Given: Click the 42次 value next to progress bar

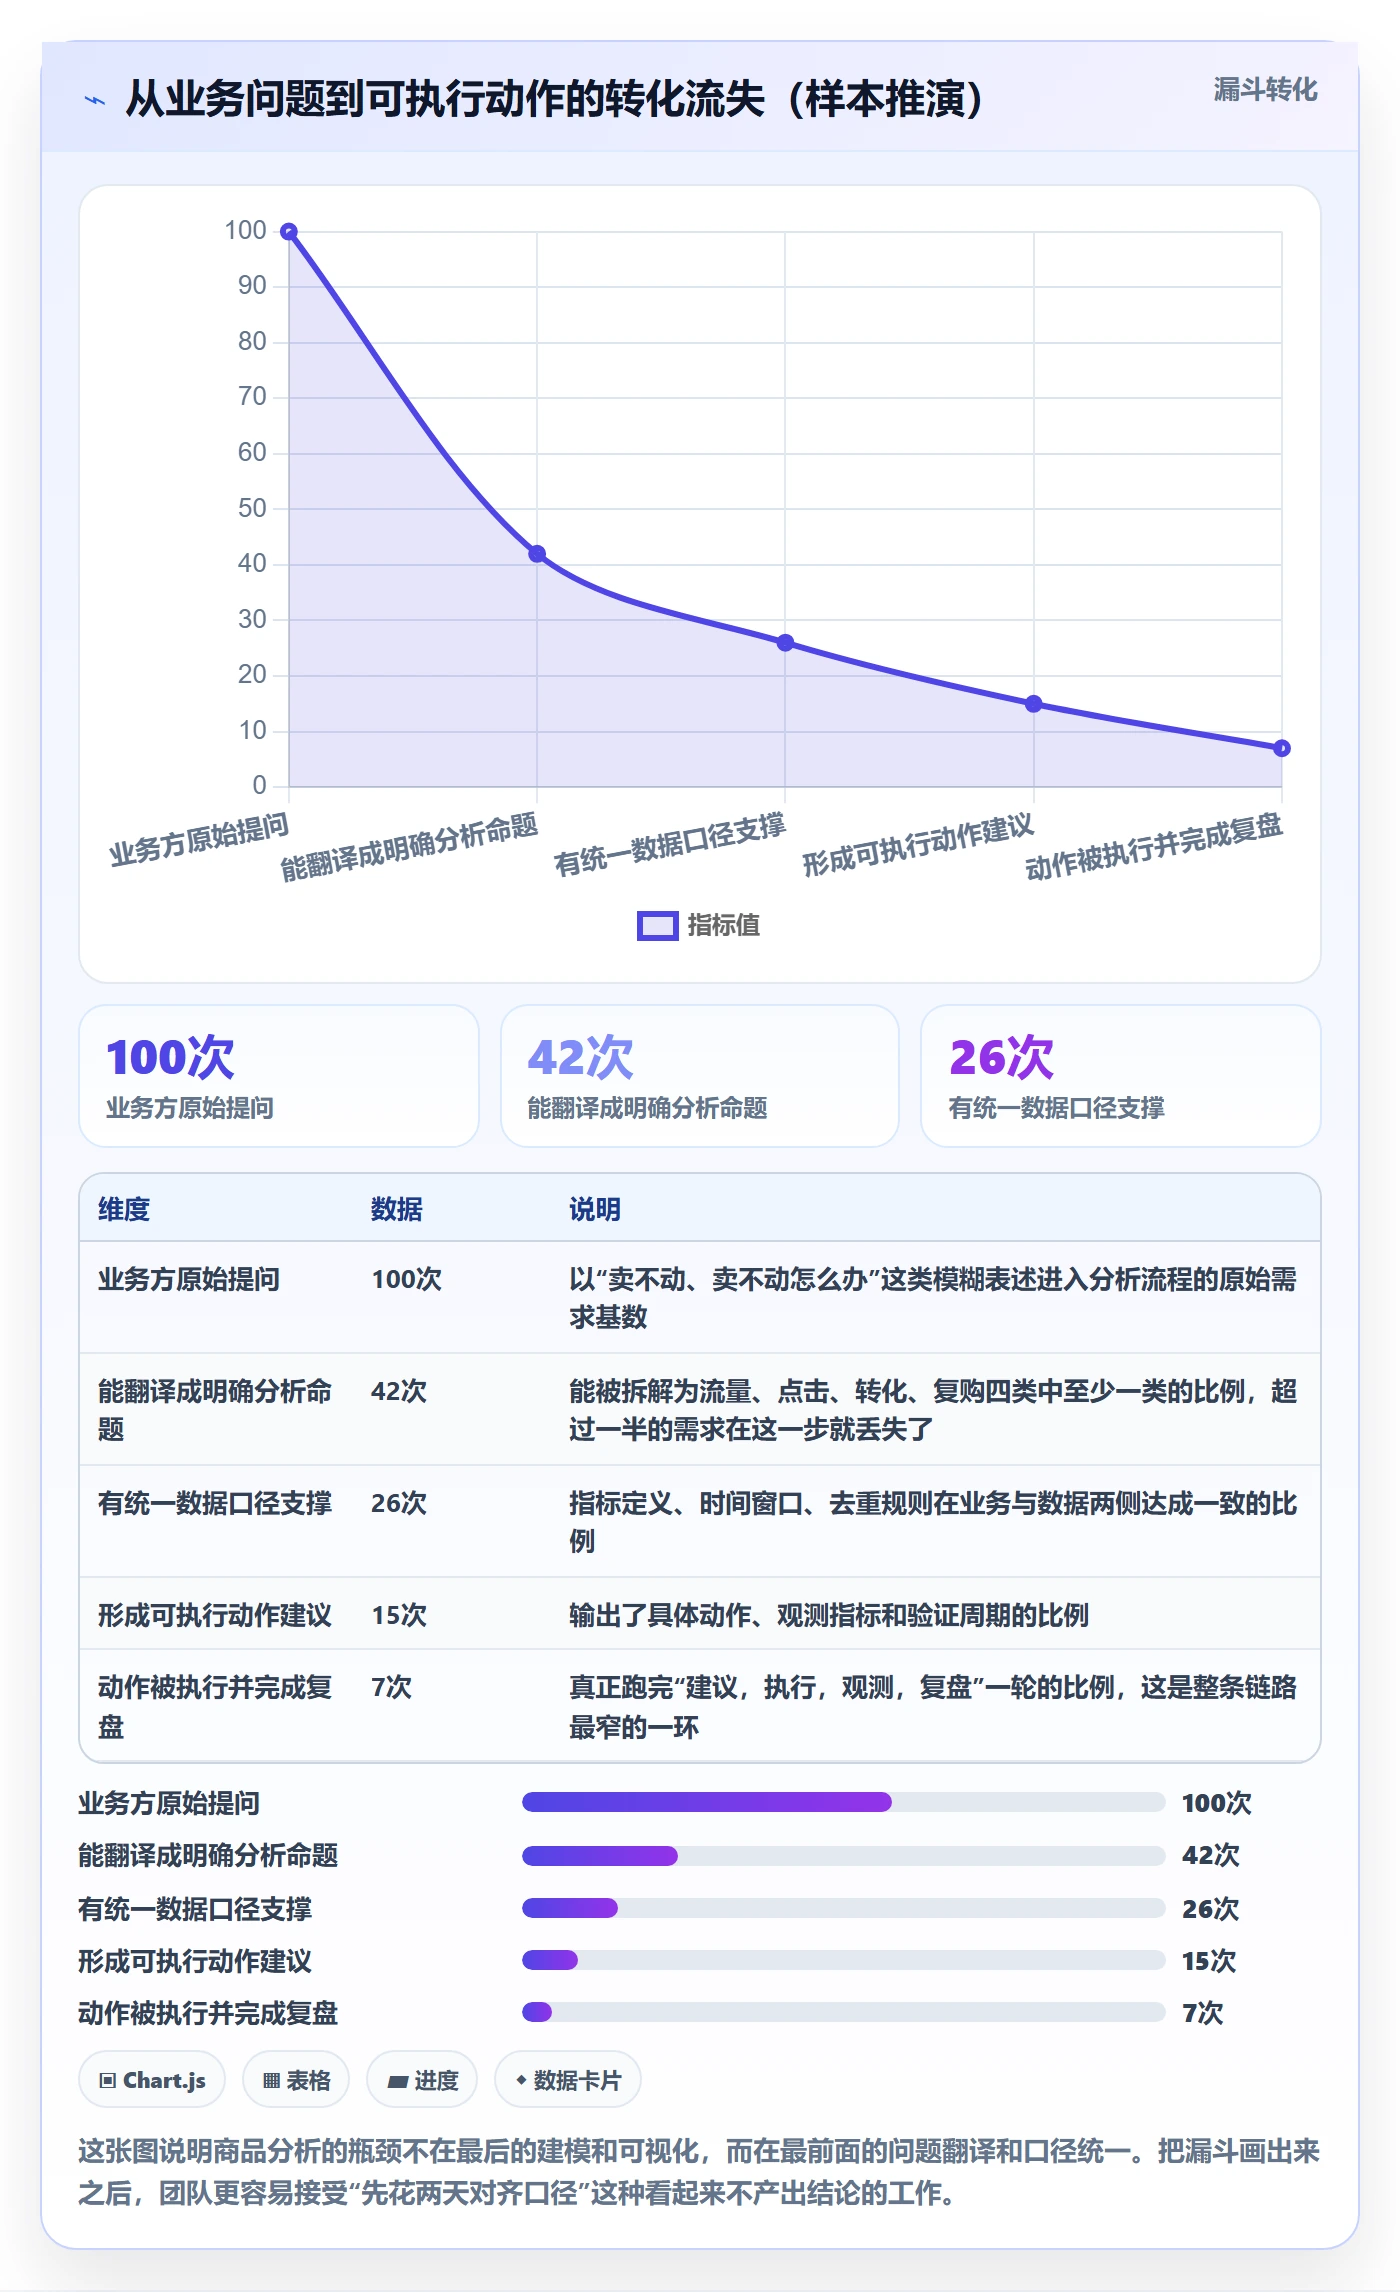Looking at the screenshot, I should click(1211, 1856).
